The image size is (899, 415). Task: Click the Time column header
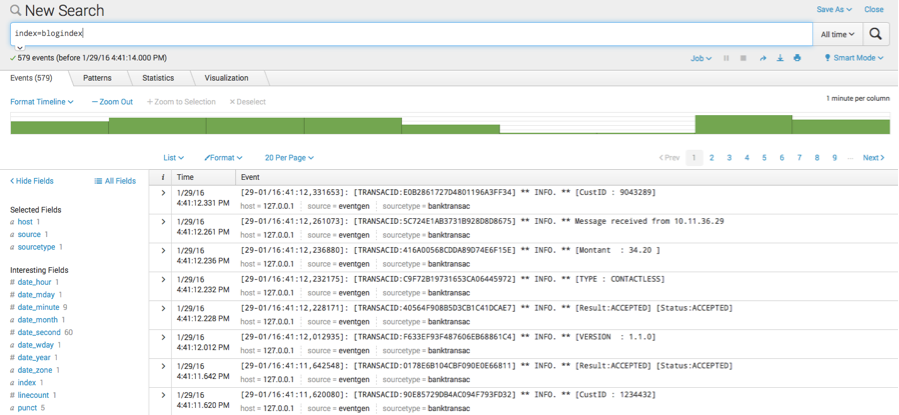(x=186, y=178)
